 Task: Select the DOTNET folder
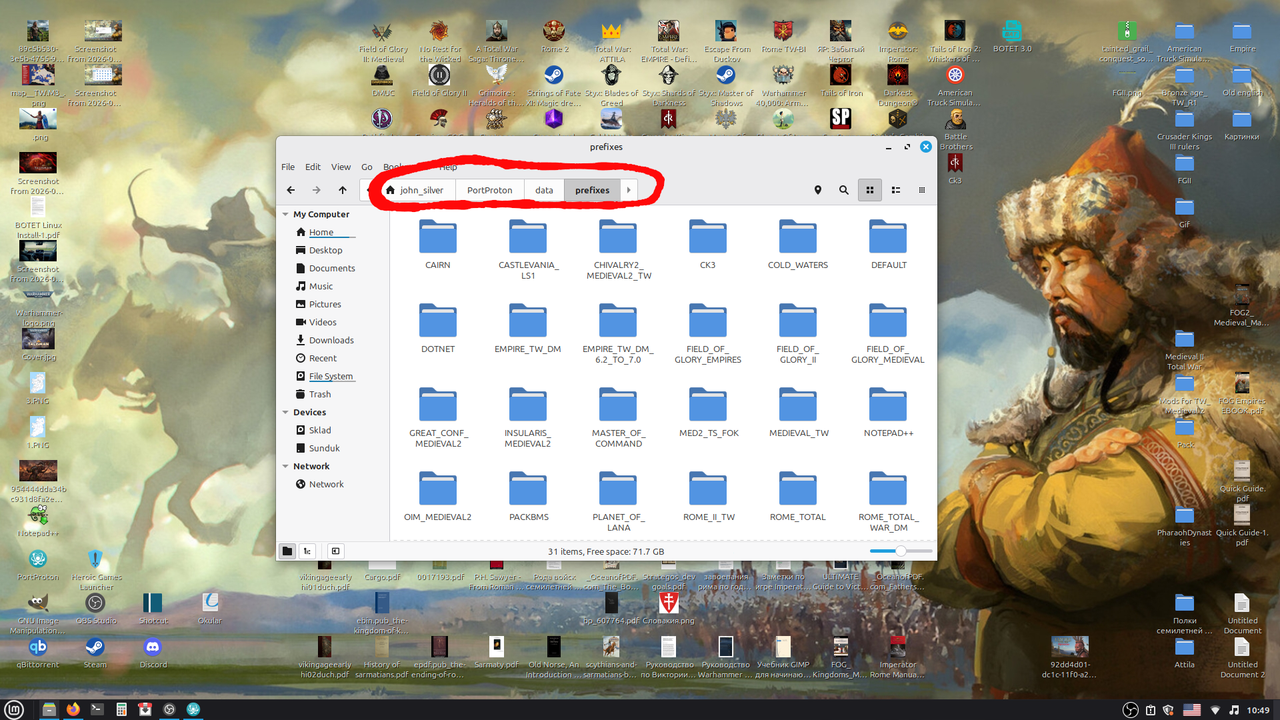(437, 328)
